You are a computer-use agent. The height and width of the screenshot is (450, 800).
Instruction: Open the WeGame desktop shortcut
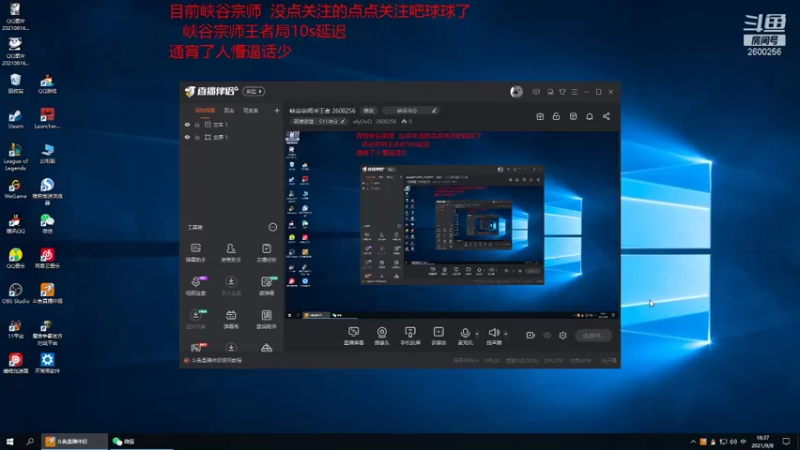[x=15, y=189]
